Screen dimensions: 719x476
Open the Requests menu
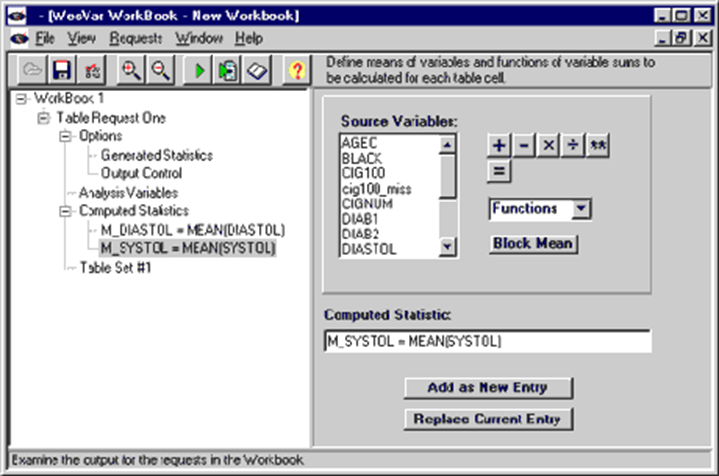click(136, 39)
